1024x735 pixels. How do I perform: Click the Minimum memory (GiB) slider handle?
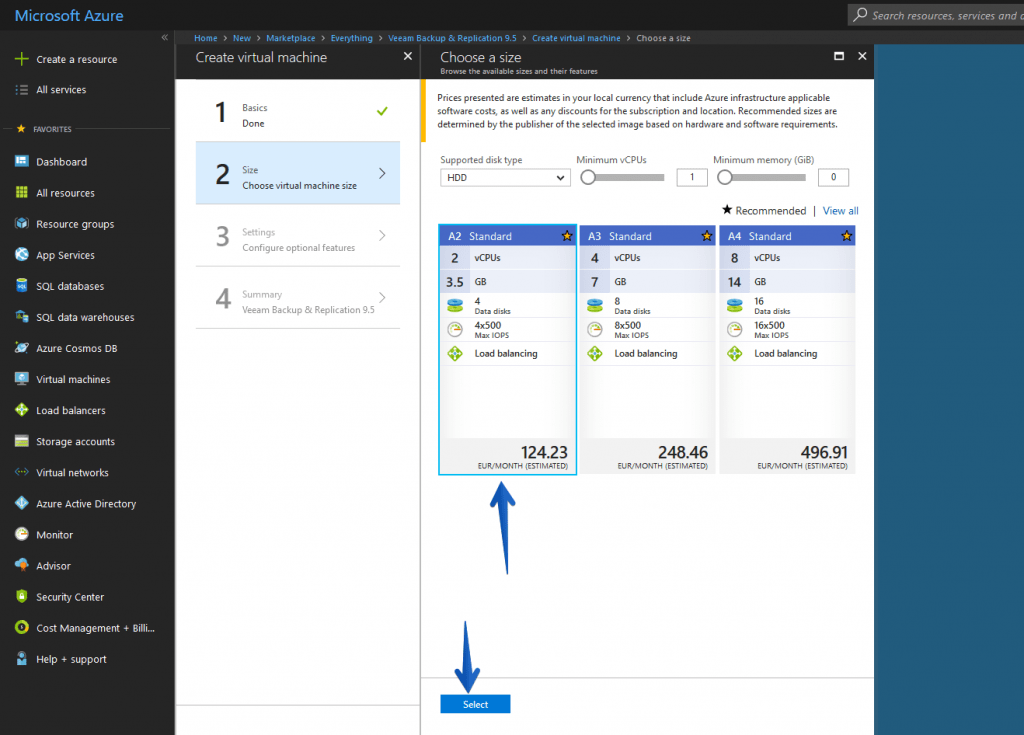[x=725, y=177]
